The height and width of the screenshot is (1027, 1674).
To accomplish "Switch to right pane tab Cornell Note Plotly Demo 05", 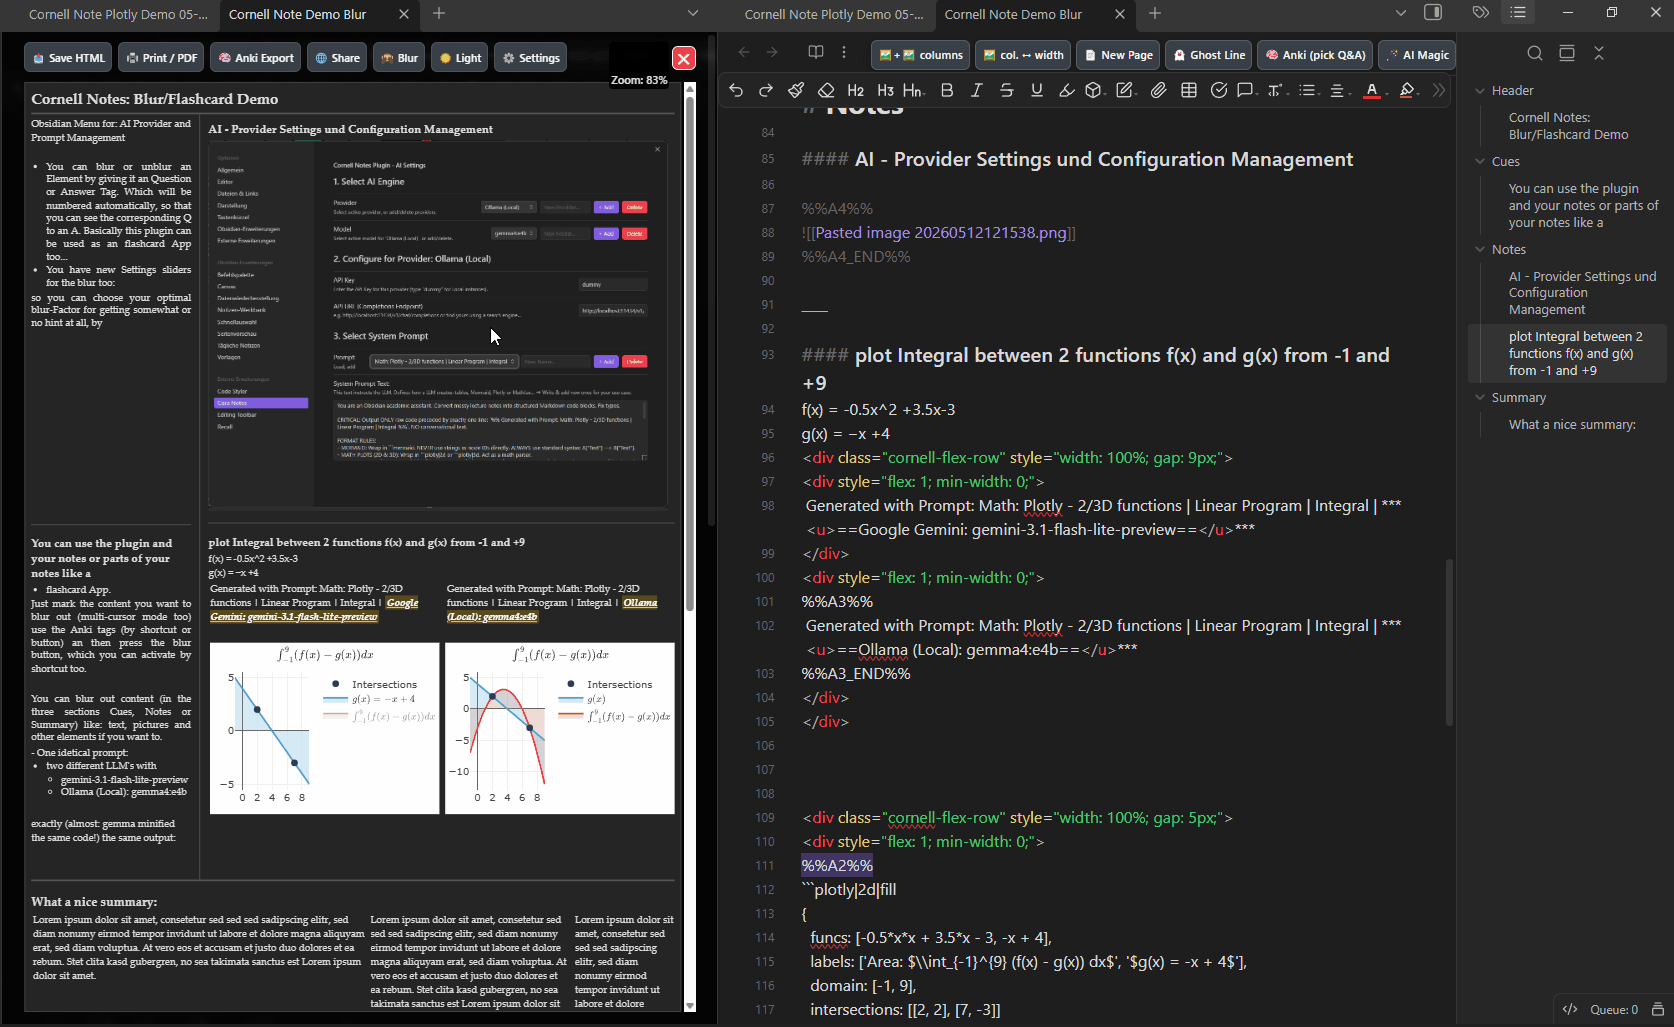I will [834, 14].
